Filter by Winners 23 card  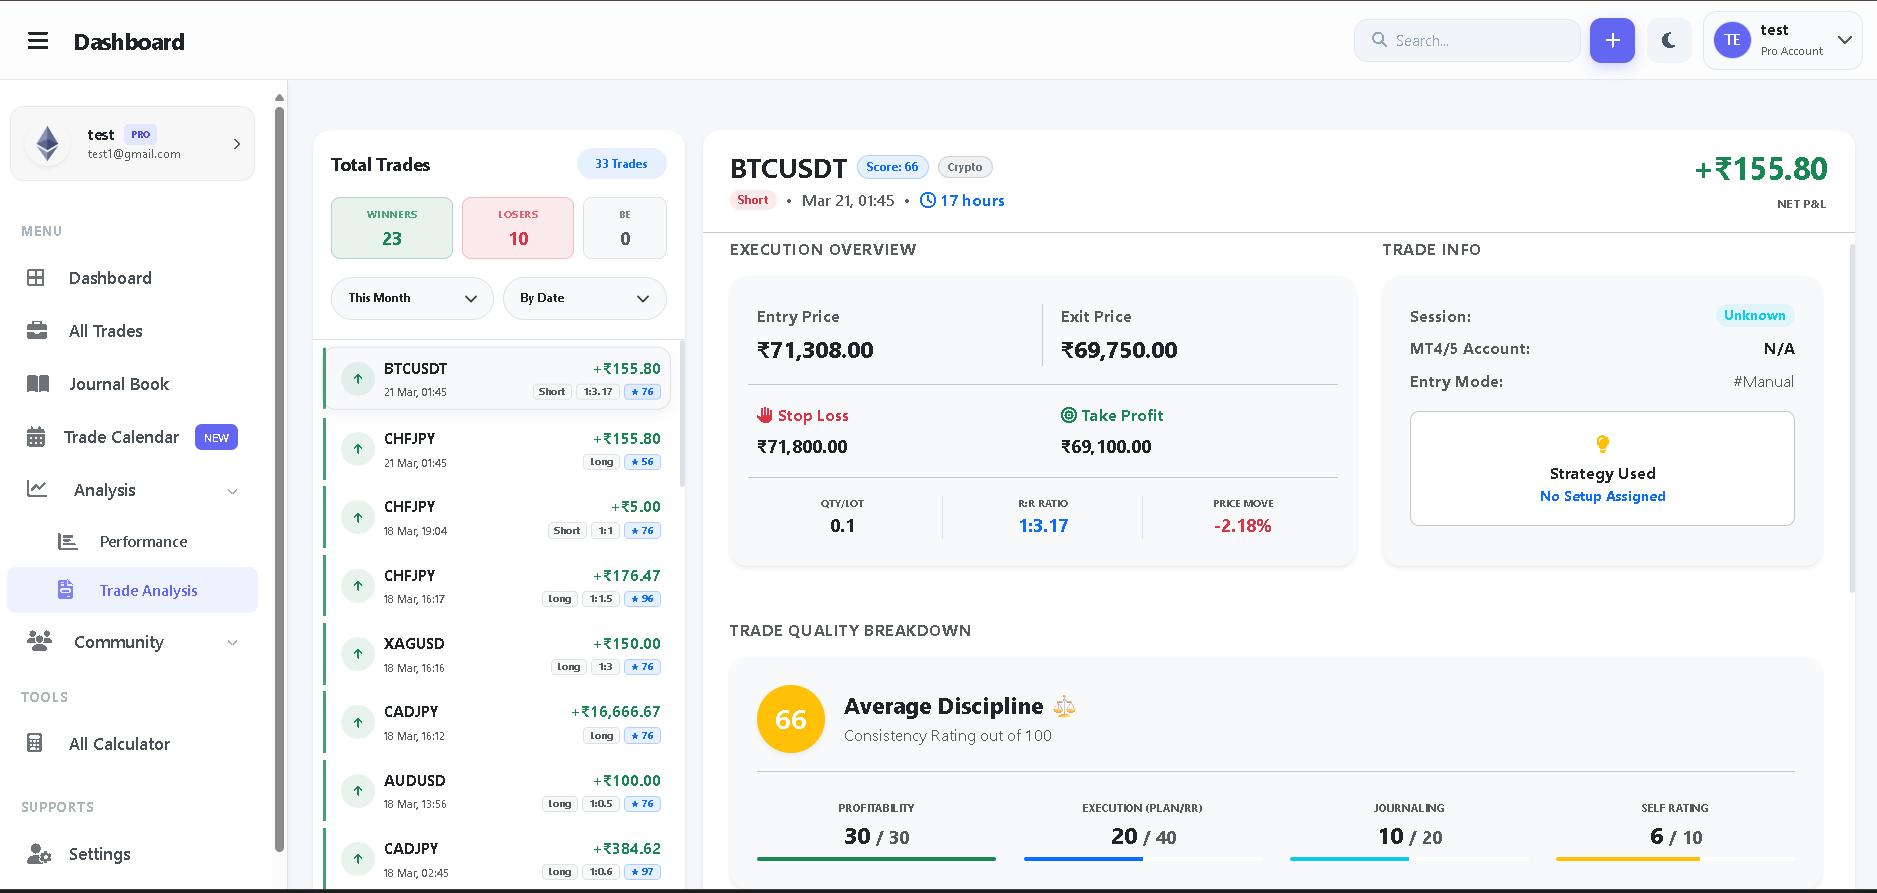pyautogui.click(x=392, y=228)
